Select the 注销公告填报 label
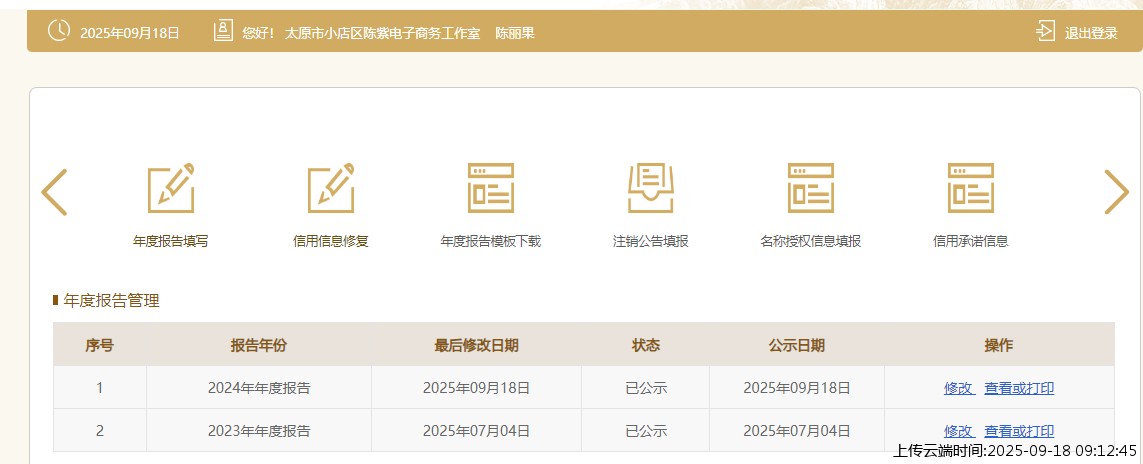1143x464 pixels. [x=651, y=241]
